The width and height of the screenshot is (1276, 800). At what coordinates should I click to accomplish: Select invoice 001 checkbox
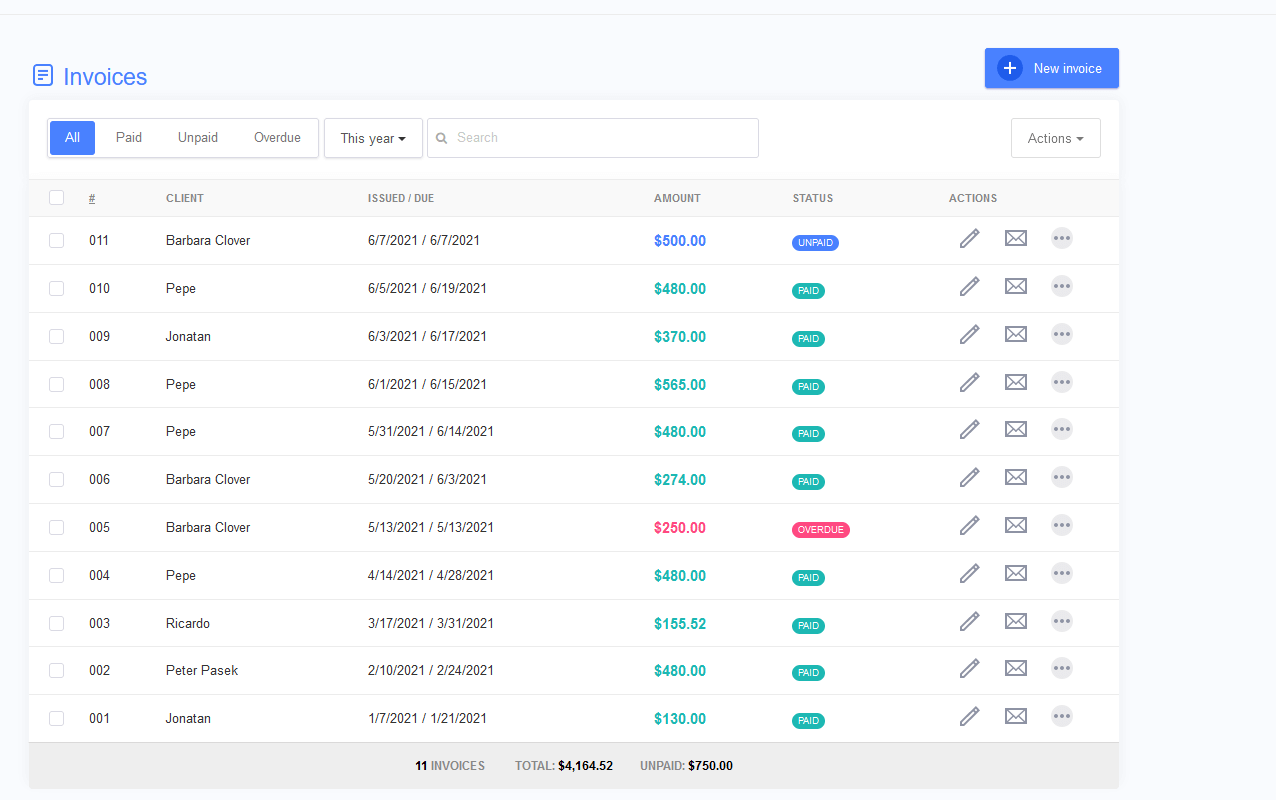click(56, 718)
